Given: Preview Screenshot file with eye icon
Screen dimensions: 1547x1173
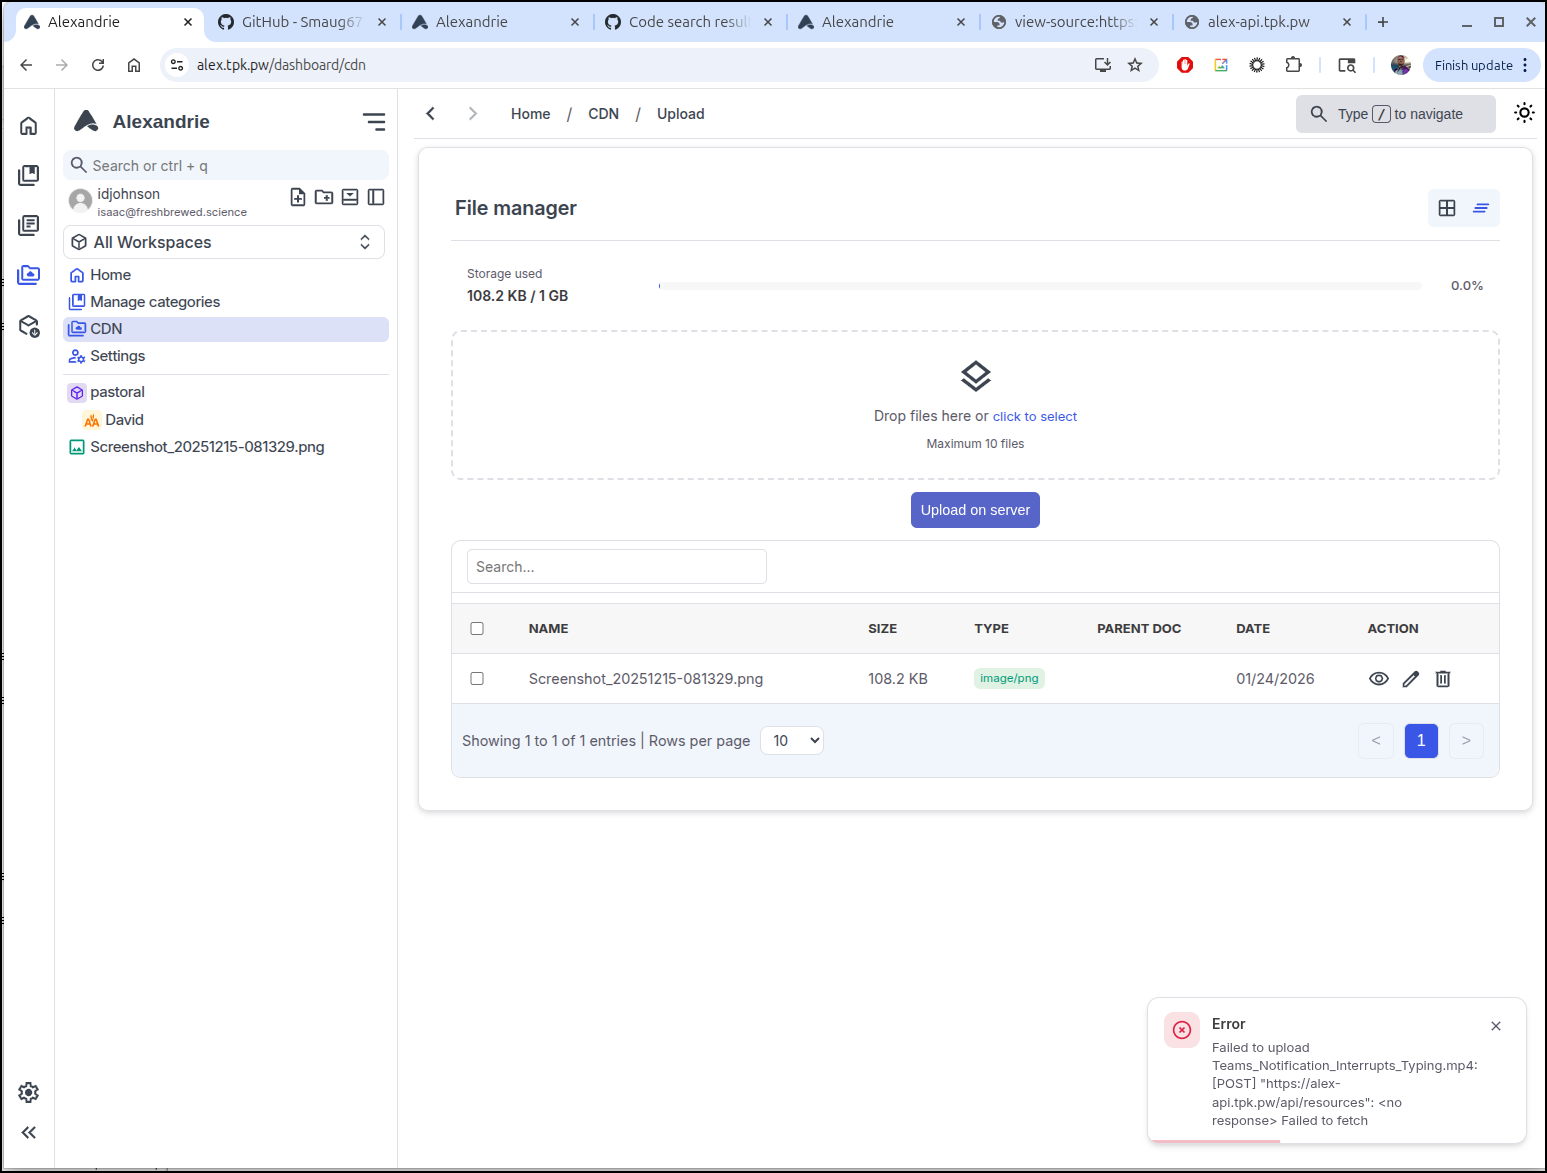Looking at the screenshot, I should coord(1378,679).
